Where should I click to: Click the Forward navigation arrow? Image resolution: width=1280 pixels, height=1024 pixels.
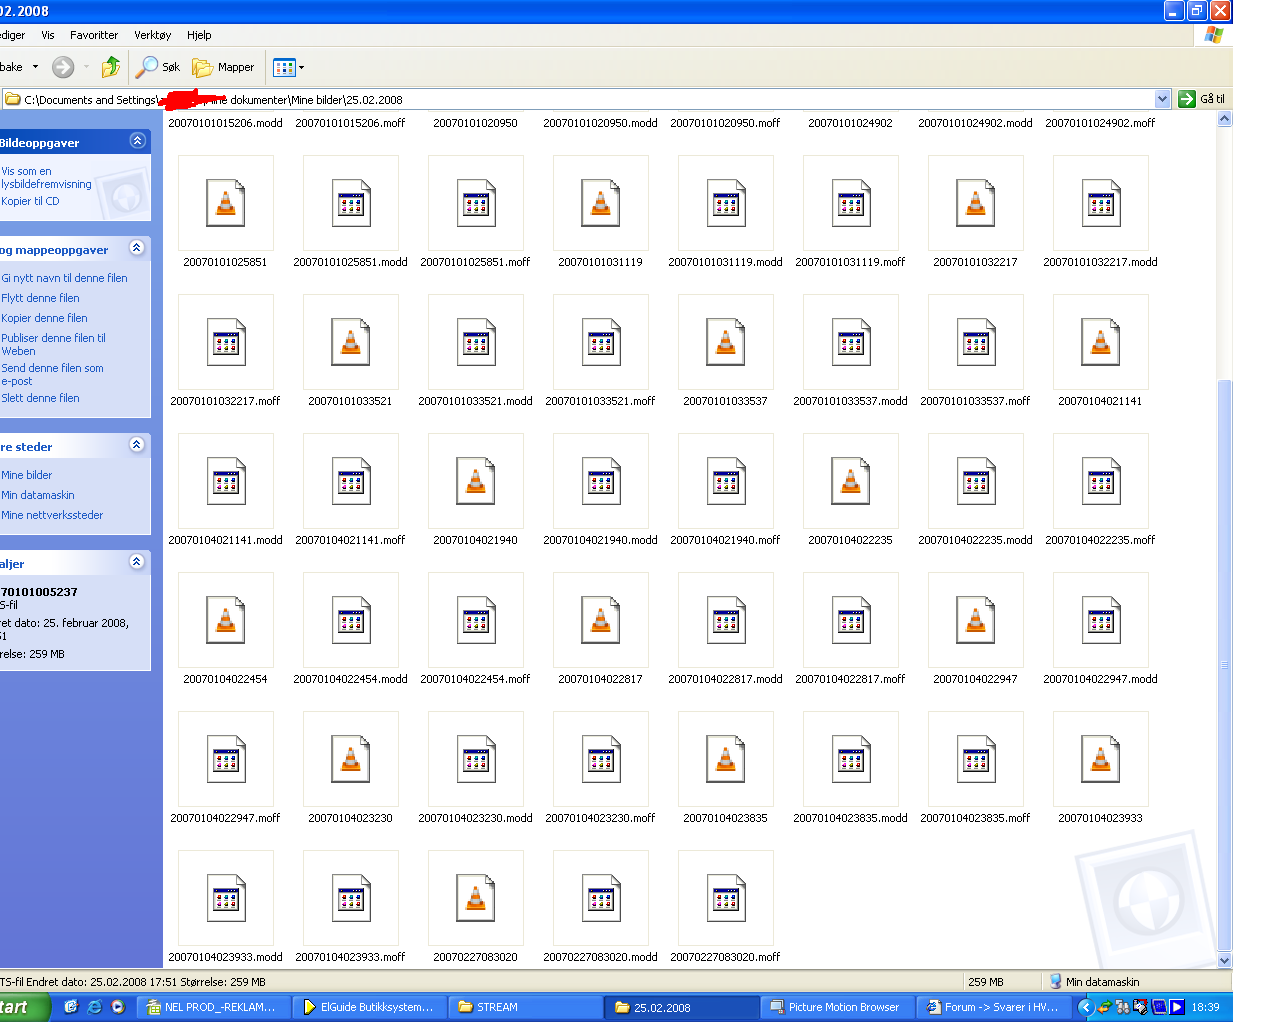pos(63,67)
